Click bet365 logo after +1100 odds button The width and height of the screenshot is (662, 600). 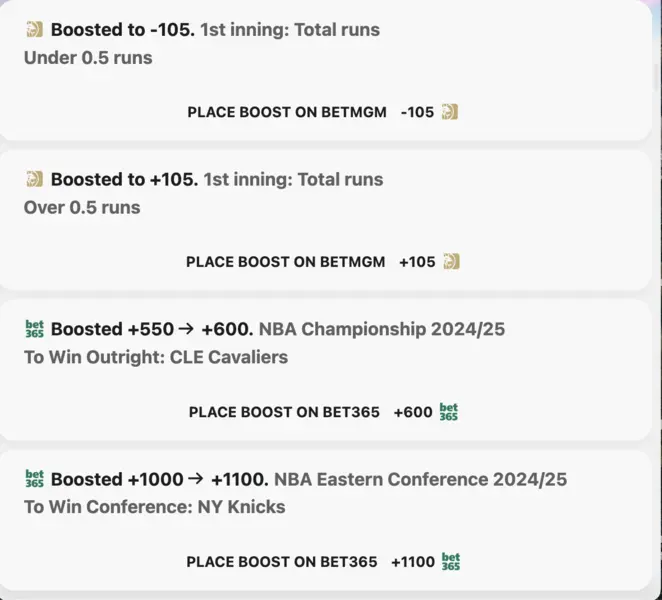(x=450, y=562)
